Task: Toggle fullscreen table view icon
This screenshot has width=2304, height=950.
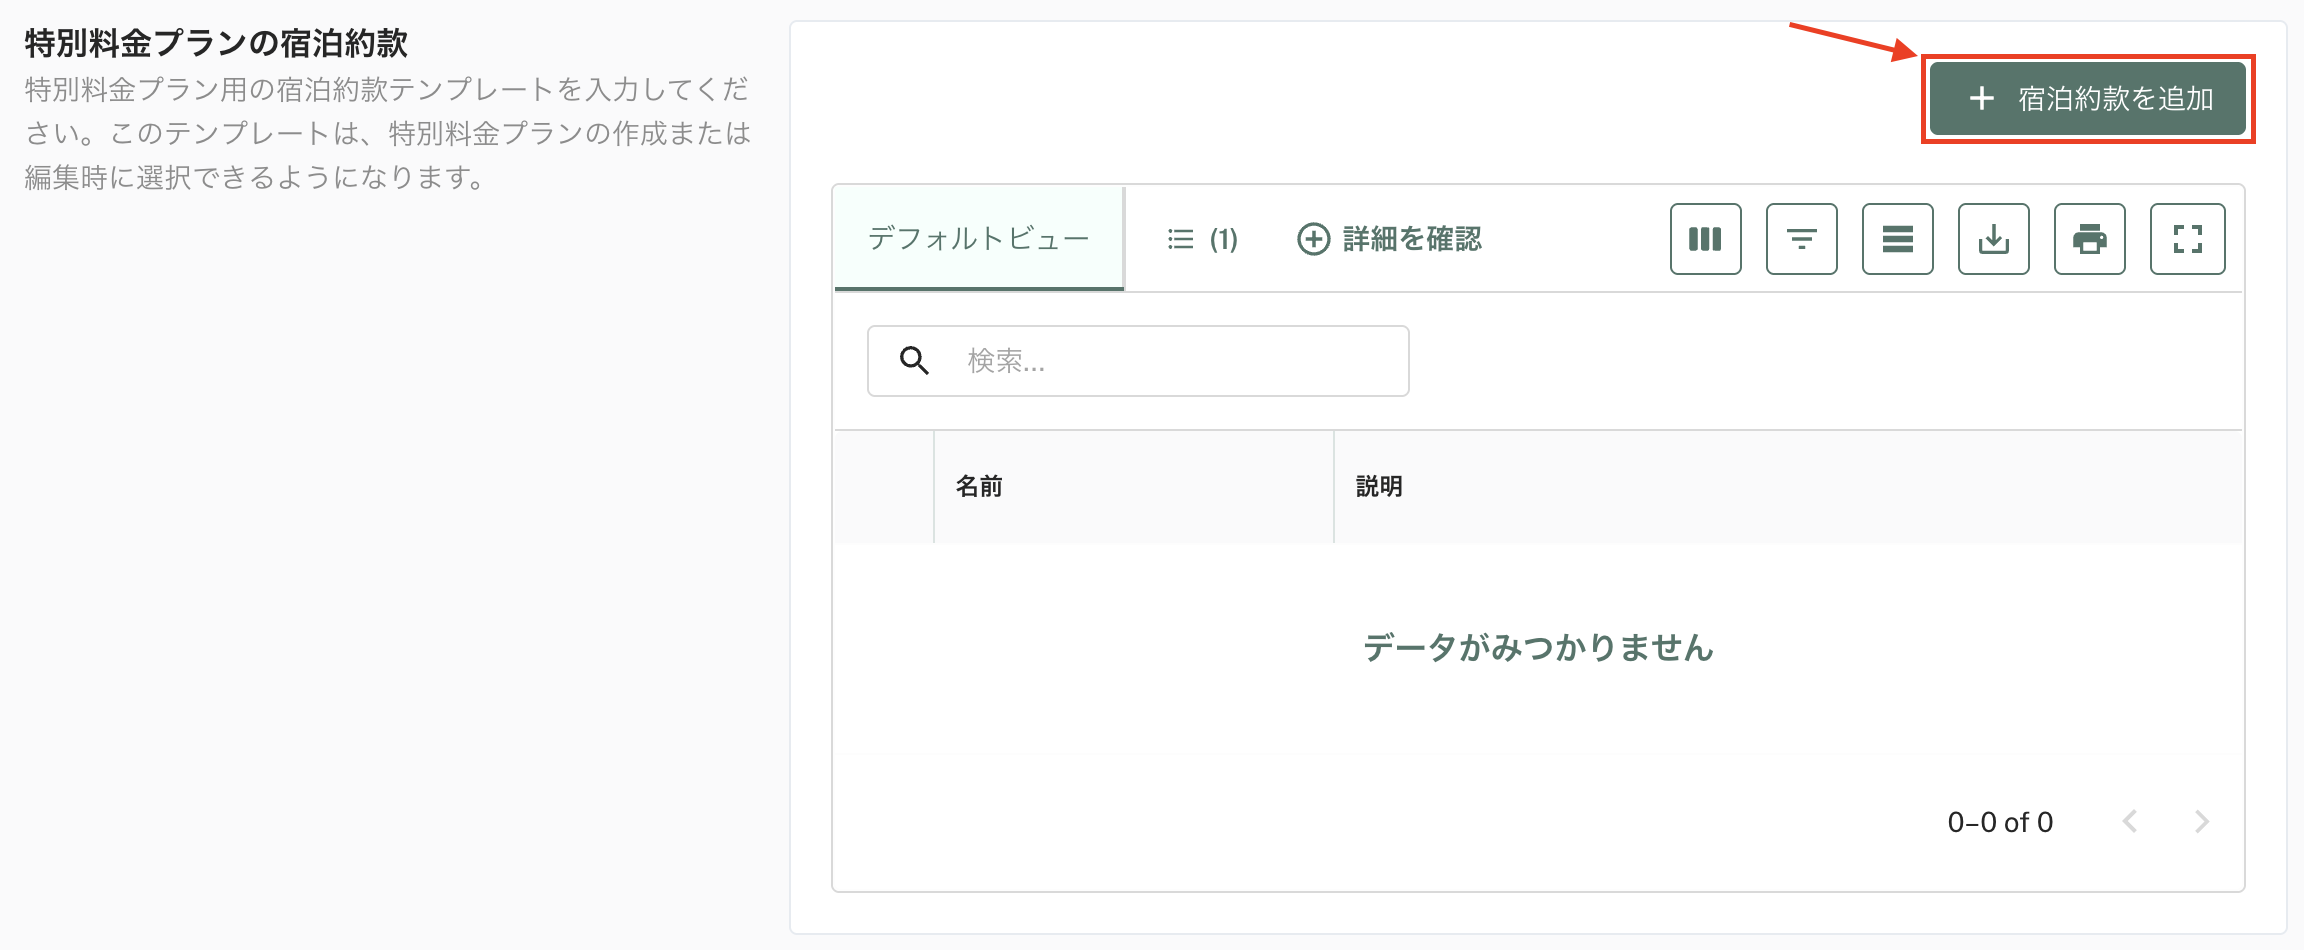Action: [x=2188, y=239]
